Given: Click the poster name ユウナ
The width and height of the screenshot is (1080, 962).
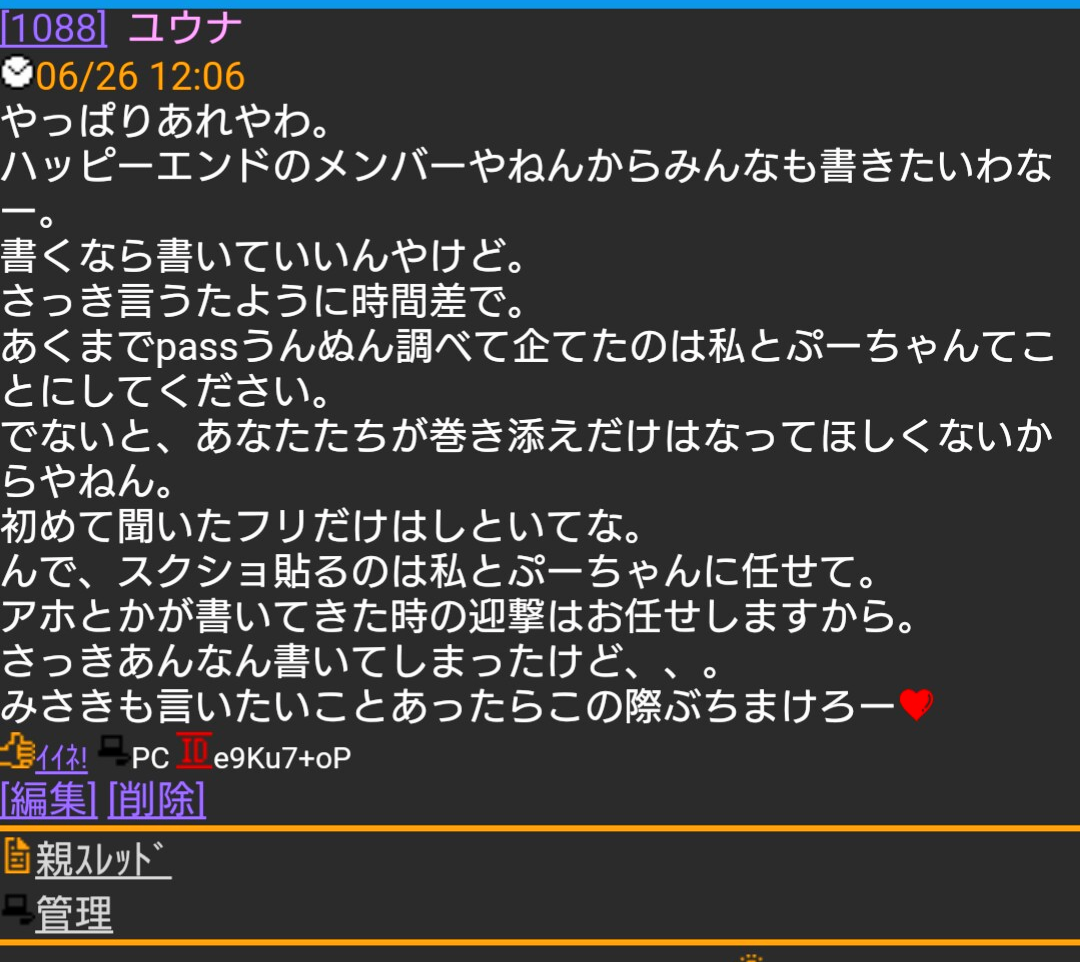Looking at the screenshot, I should click(185, 29).
